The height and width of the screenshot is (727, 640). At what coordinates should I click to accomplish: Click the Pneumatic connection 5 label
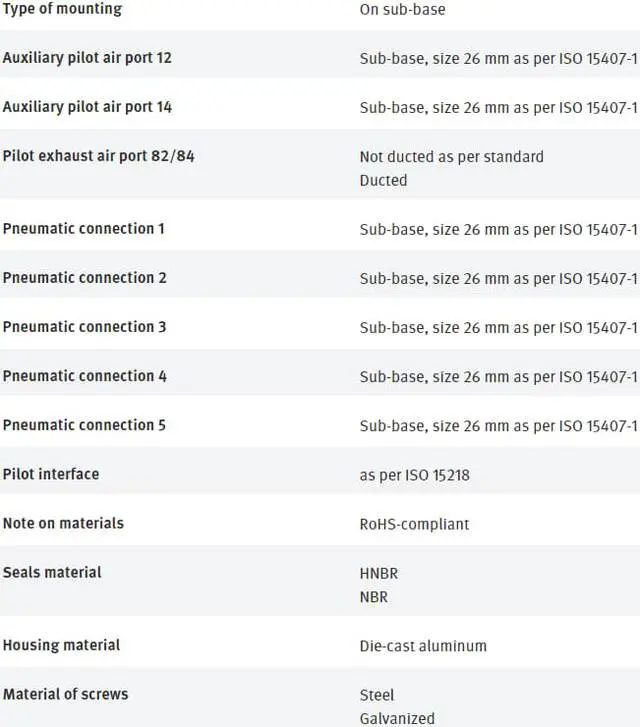pos(84,425)
